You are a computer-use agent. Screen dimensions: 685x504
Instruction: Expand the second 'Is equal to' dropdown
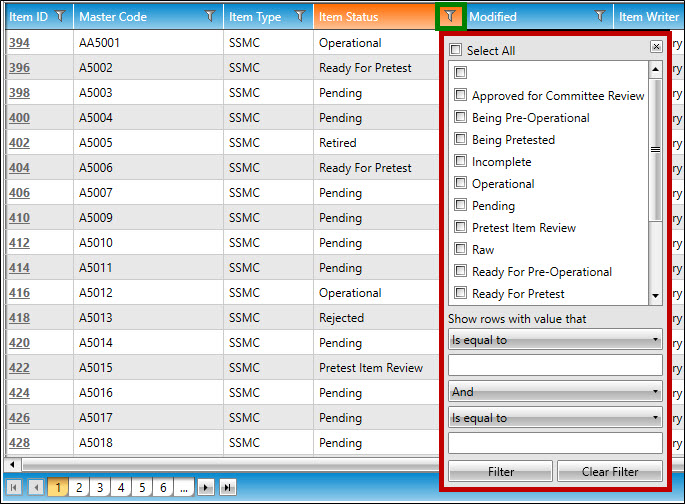[x=555, y=418]
